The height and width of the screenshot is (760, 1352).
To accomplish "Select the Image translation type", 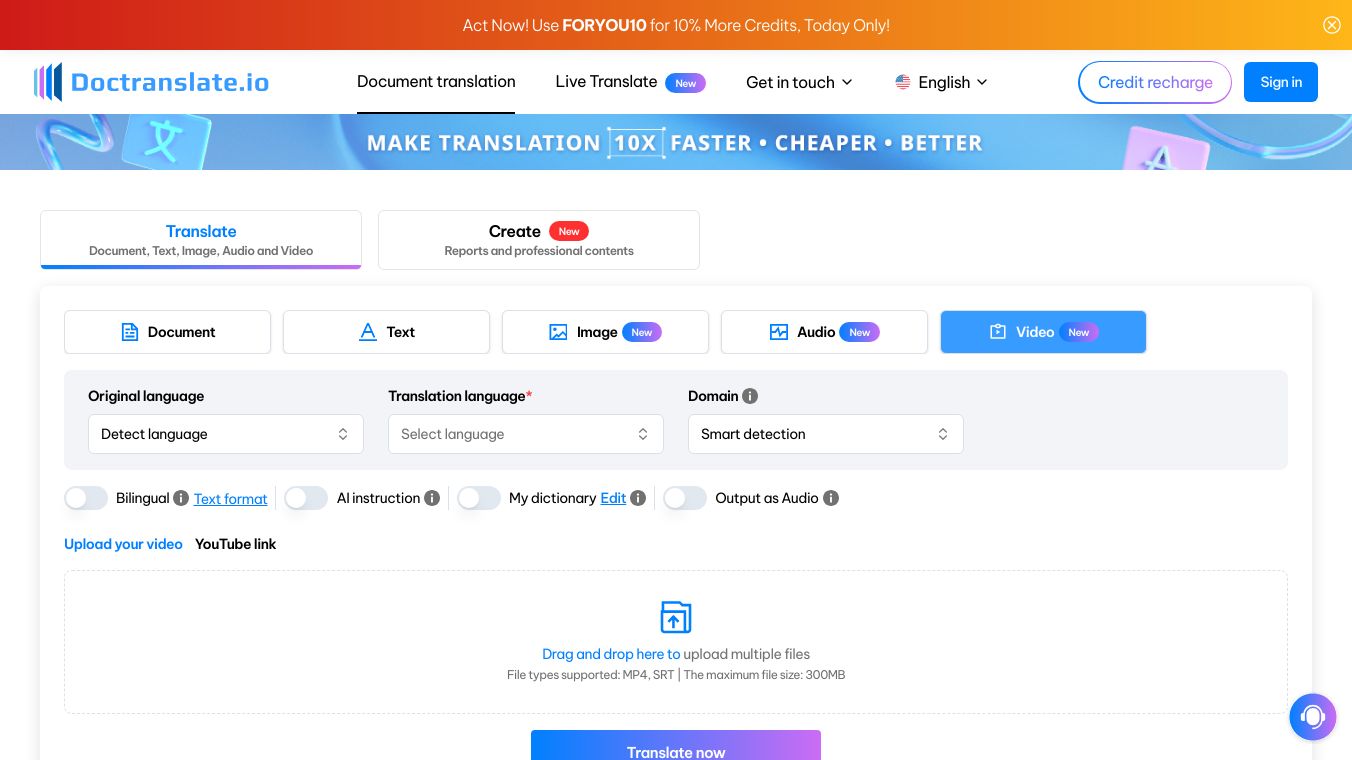I will pyautogui.click(x=605, y=332).
